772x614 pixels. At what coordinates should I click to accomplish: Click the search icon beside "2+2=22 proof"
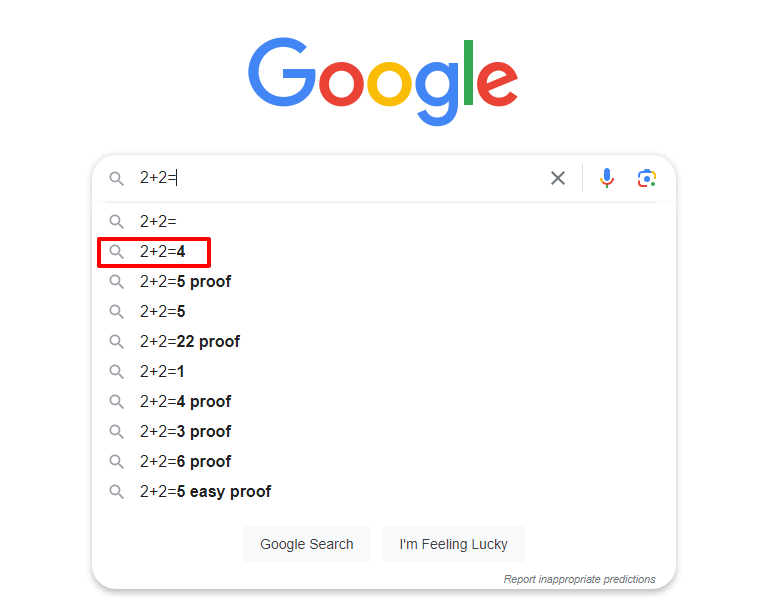point(117,342)
